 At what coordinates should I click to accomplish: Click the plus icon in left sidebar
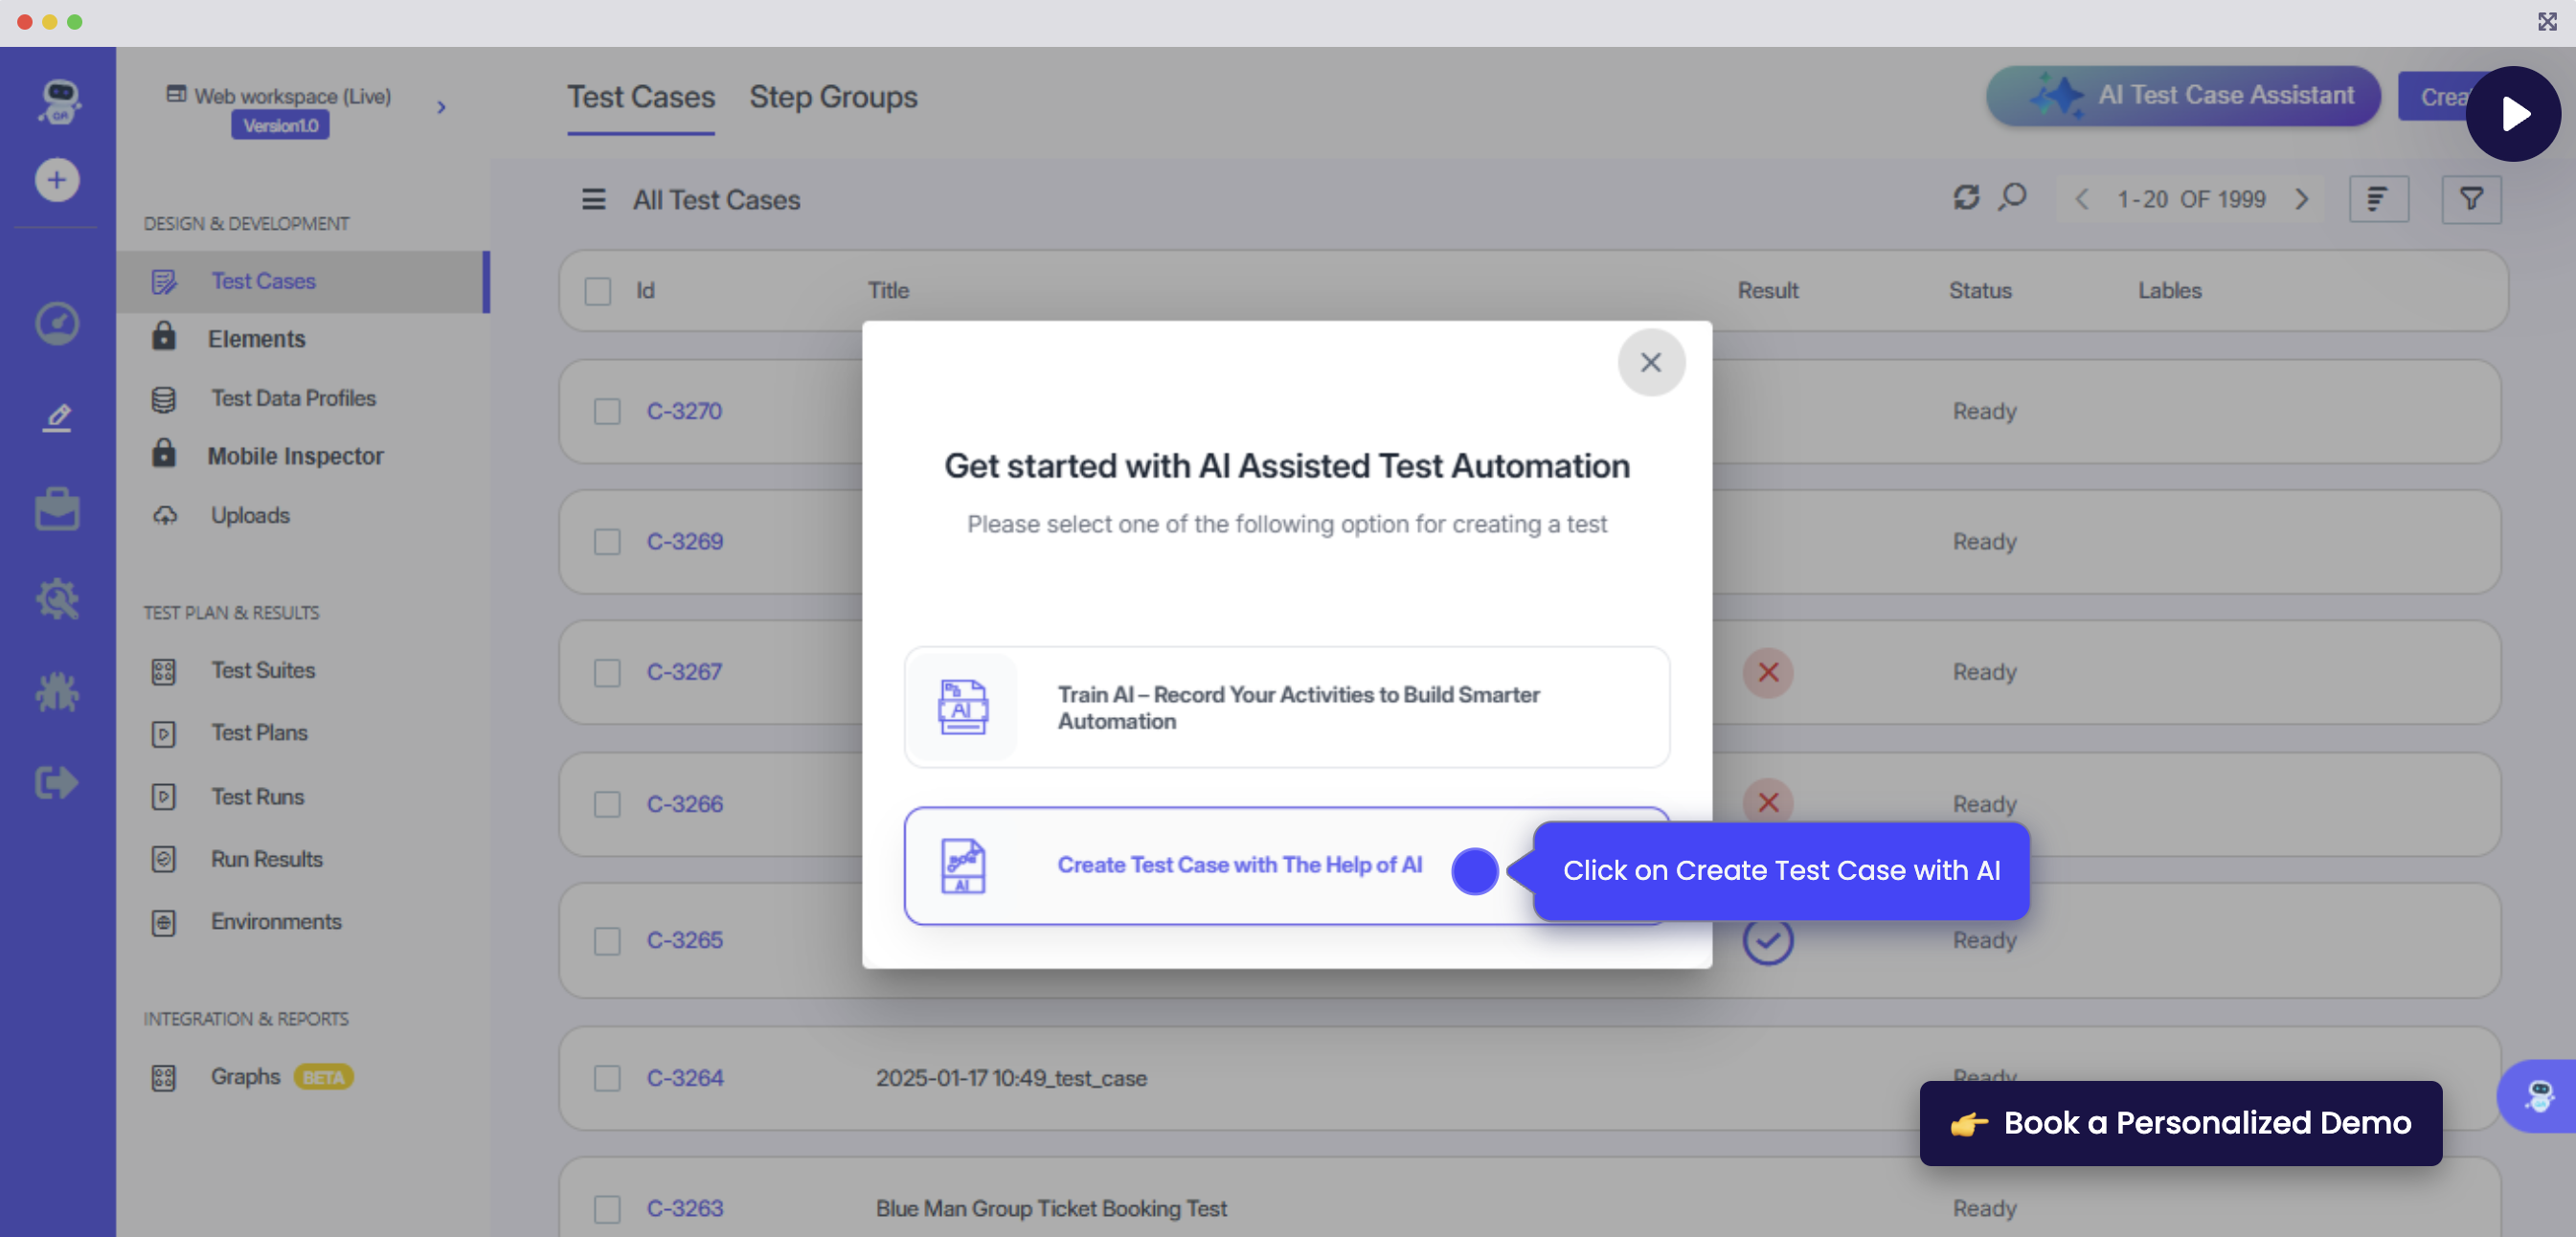click(x=57, y=180)
